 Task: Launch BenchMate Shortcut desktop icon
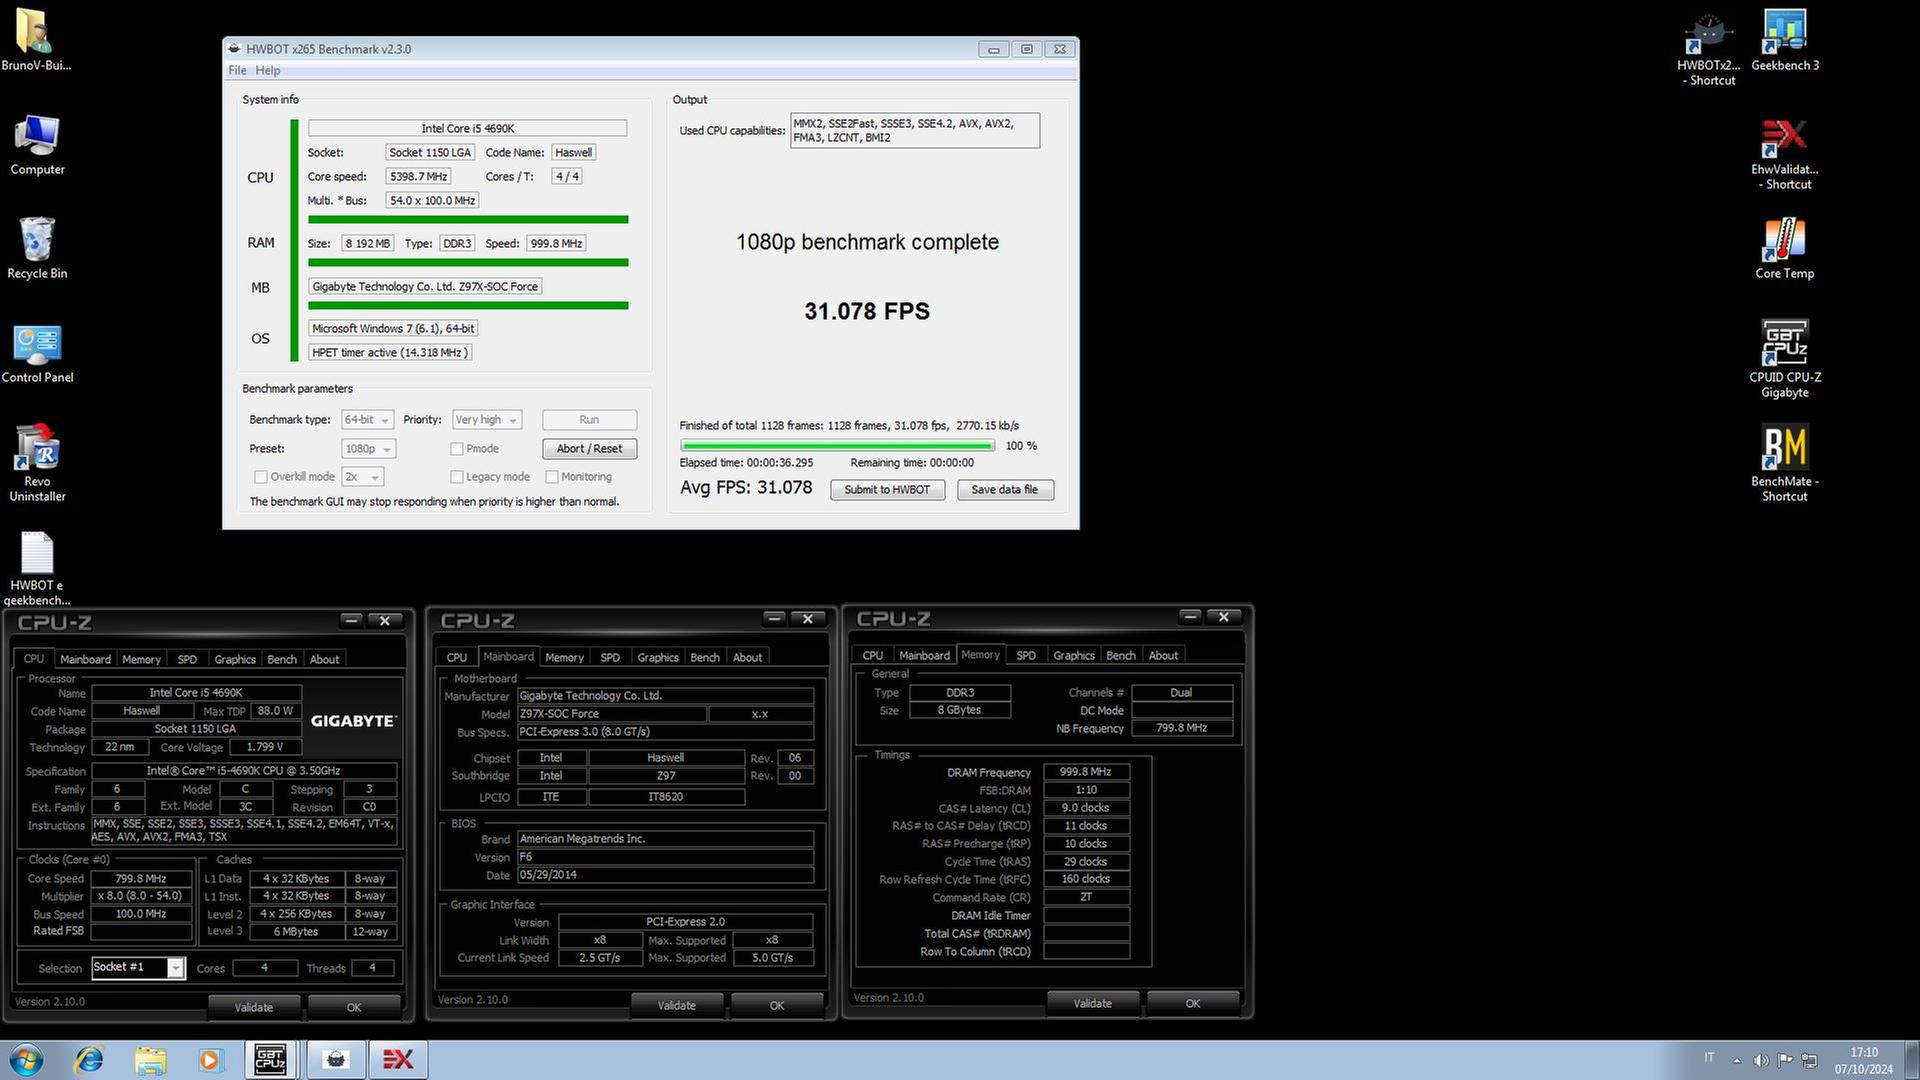(x=1785, y=463)
